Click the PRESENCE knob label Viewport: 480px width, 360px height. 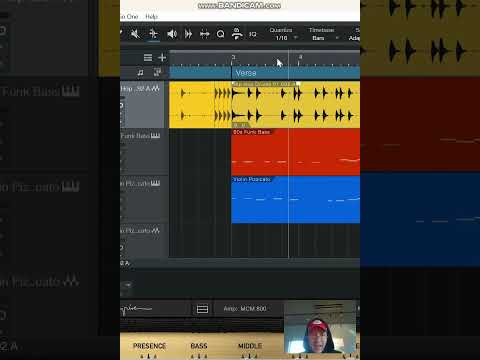(149, 346)
